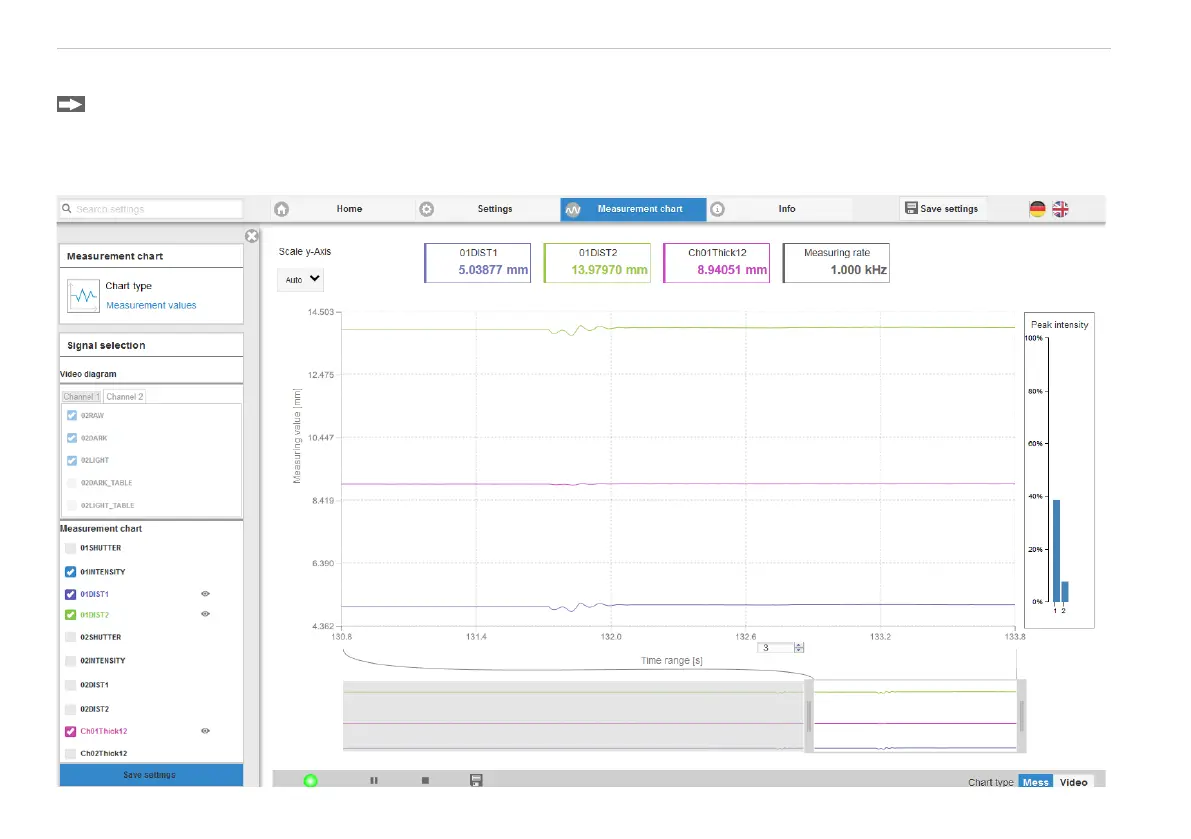Viewport: 1191px width, 839px height.
Task: Click the chart type waveform thumbnail icon
Action: (x=83, y=296)
